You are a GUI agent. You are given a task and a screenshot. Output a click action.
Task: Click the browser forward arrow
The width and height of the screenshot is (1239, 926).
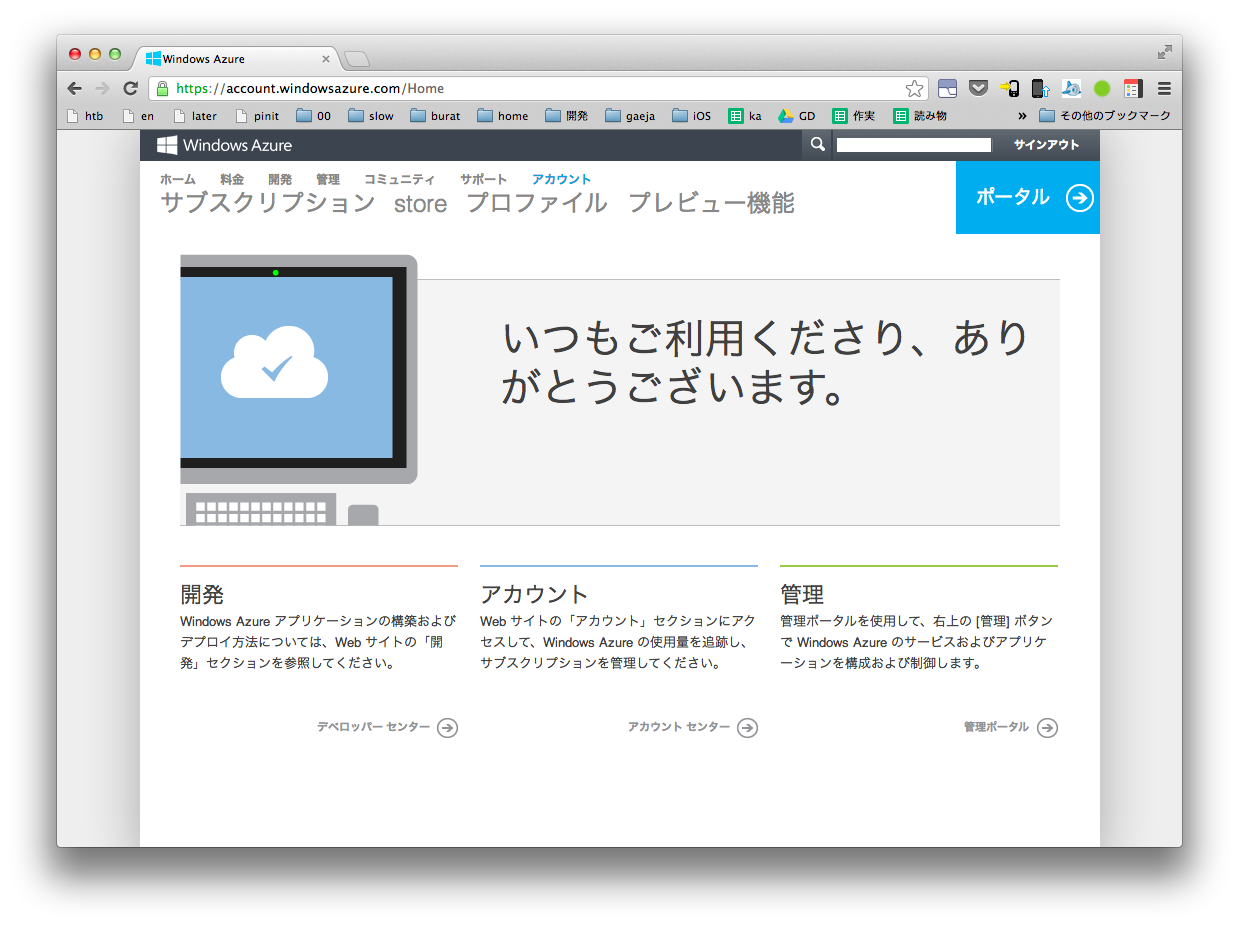102,88
